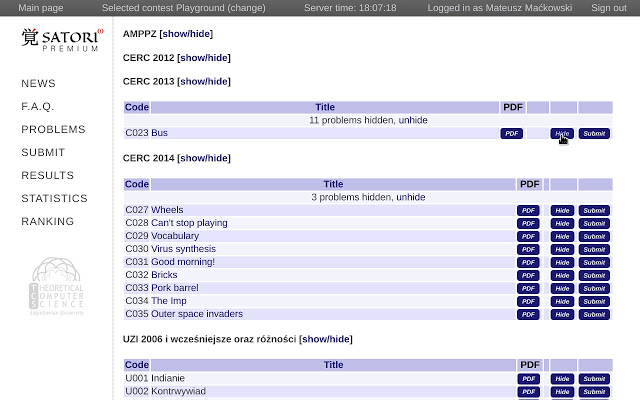Hide the C029 Vocabulary problem
Image resolution: width=640 pixels, height=400 pixels.
coord(562,236)
